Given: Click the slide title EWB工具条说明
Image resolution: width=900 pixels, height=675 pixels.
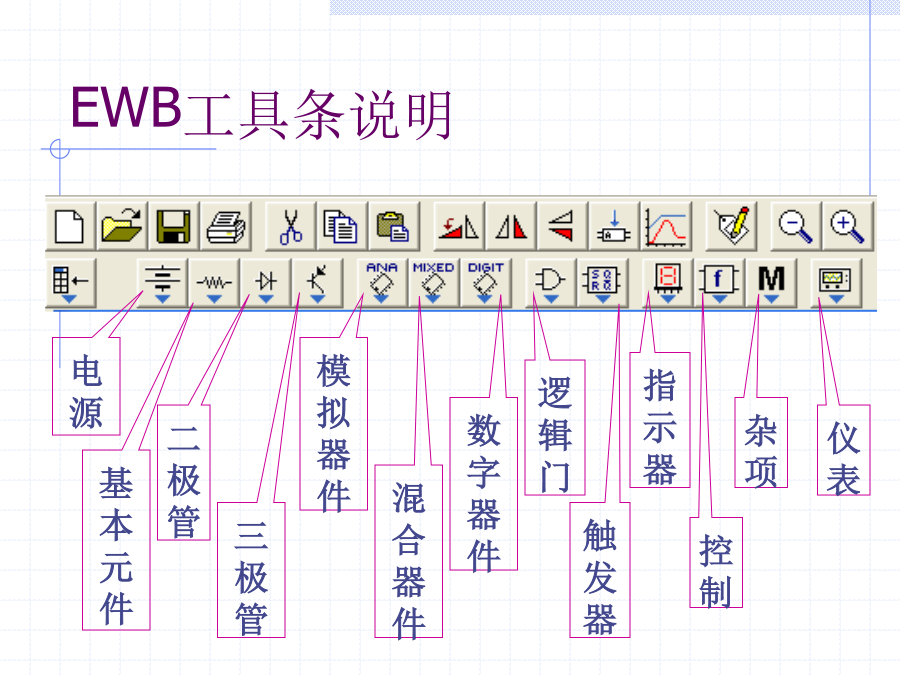Looking at the screenshot, I should coord(262,114).
